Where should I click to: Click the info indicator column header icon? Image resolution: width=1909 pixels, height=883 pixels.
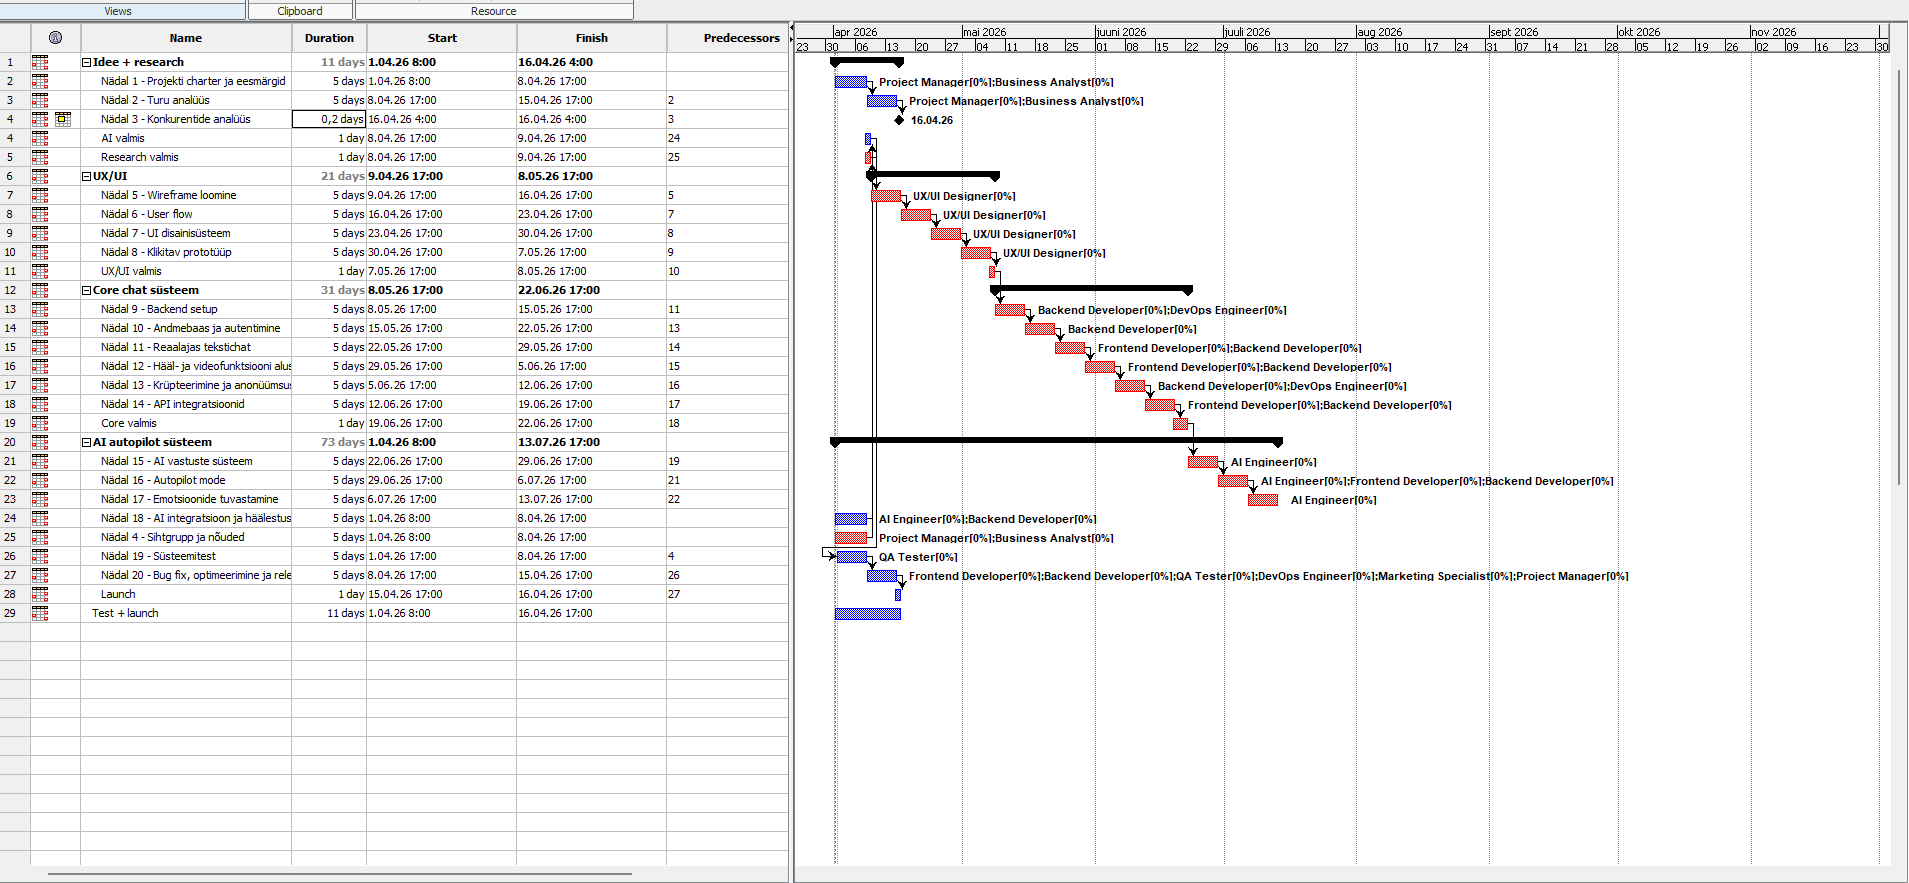pyautogui.click(x=55, y=38)
